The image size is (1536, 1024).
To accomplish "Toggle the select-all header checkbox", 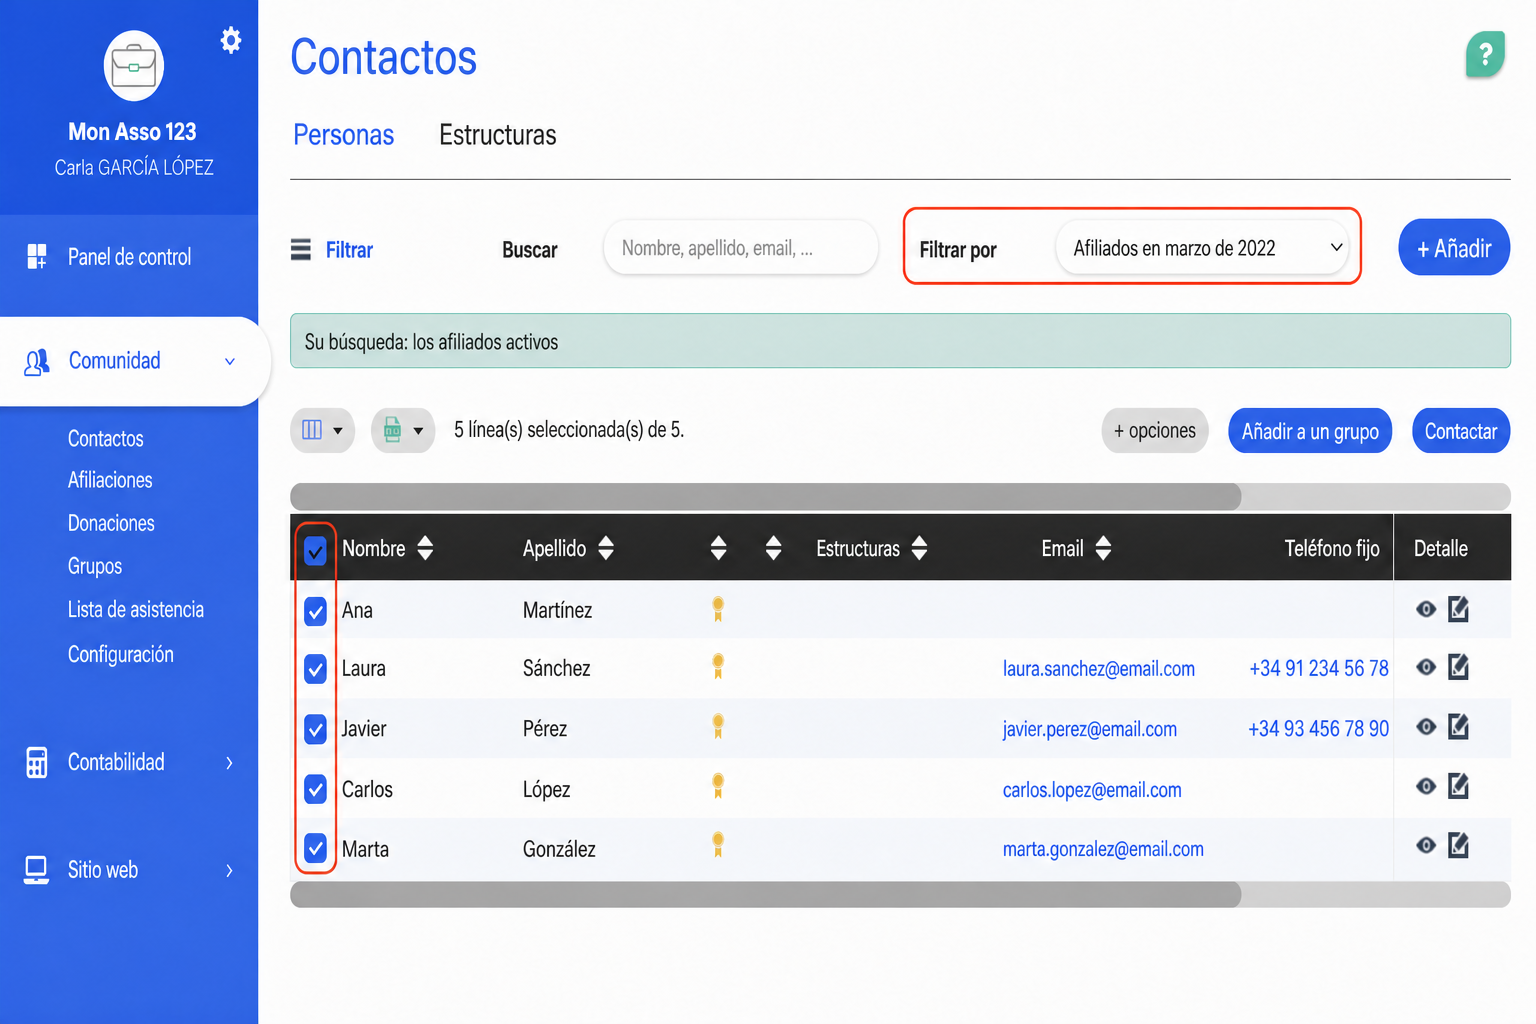I will tap(315, 550).
